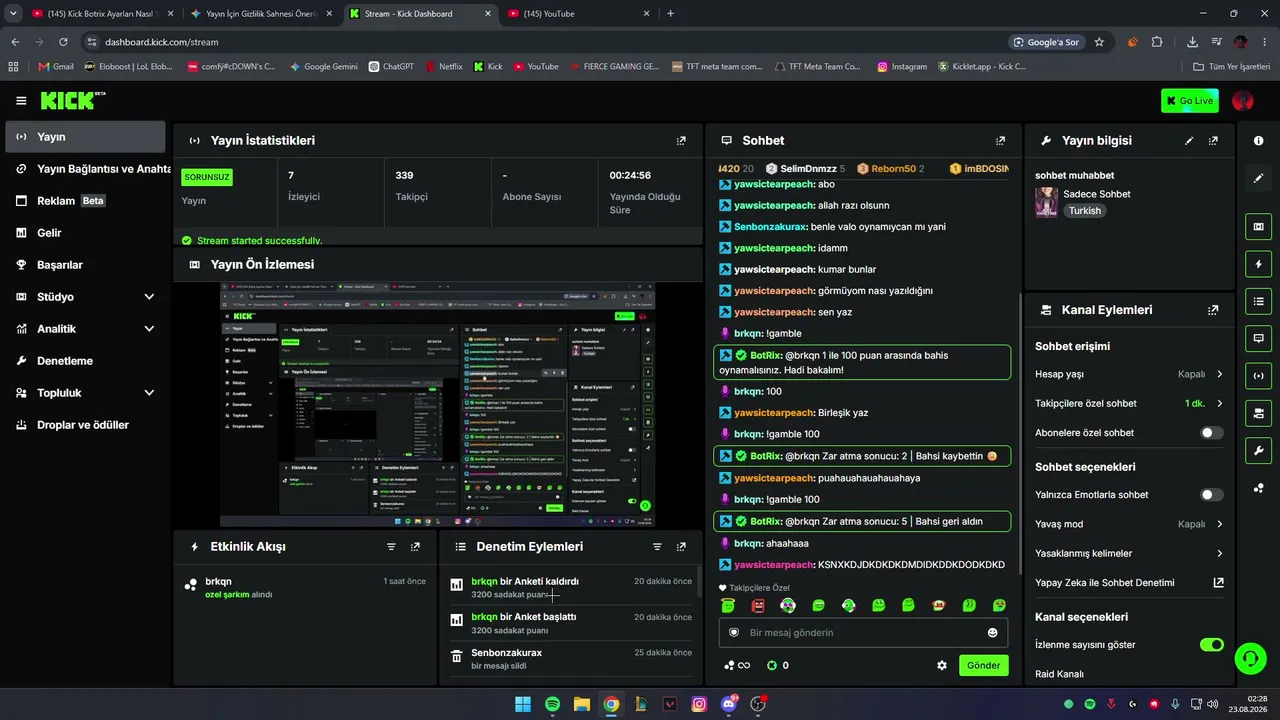Switch to the Kick Botrix YouTube tab
Screen dimensions: 1280x720
click(102, 14)
